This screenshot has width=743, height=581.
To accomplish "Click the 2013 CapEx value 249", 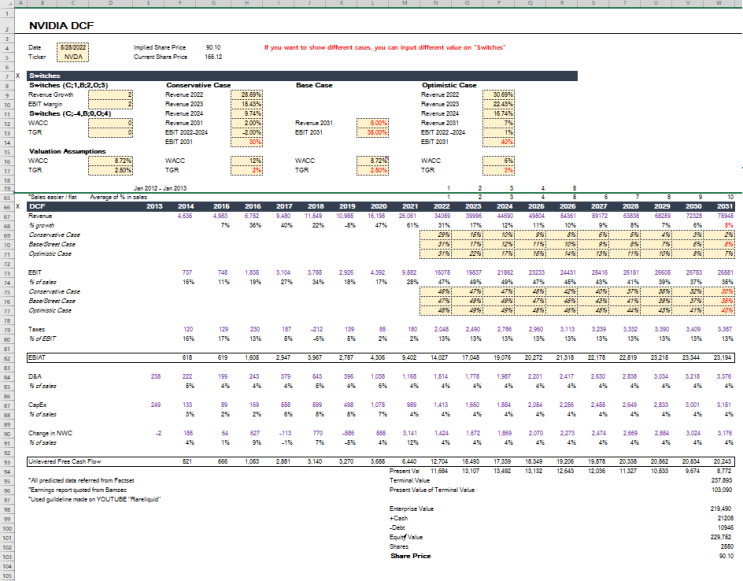I will [155, 405].
